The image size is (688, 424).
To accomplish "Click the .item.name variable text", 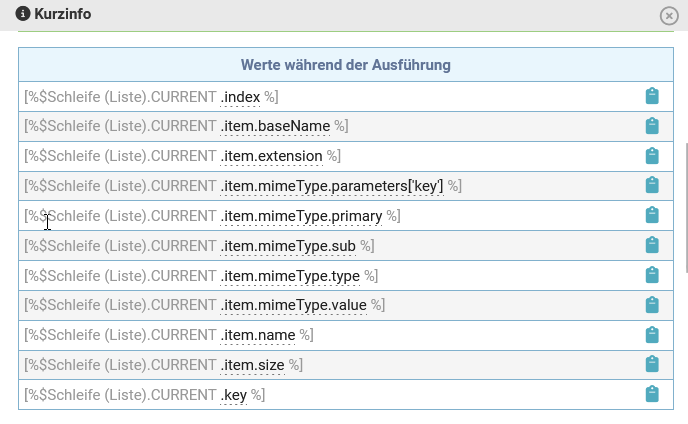I will pos(258,335).
